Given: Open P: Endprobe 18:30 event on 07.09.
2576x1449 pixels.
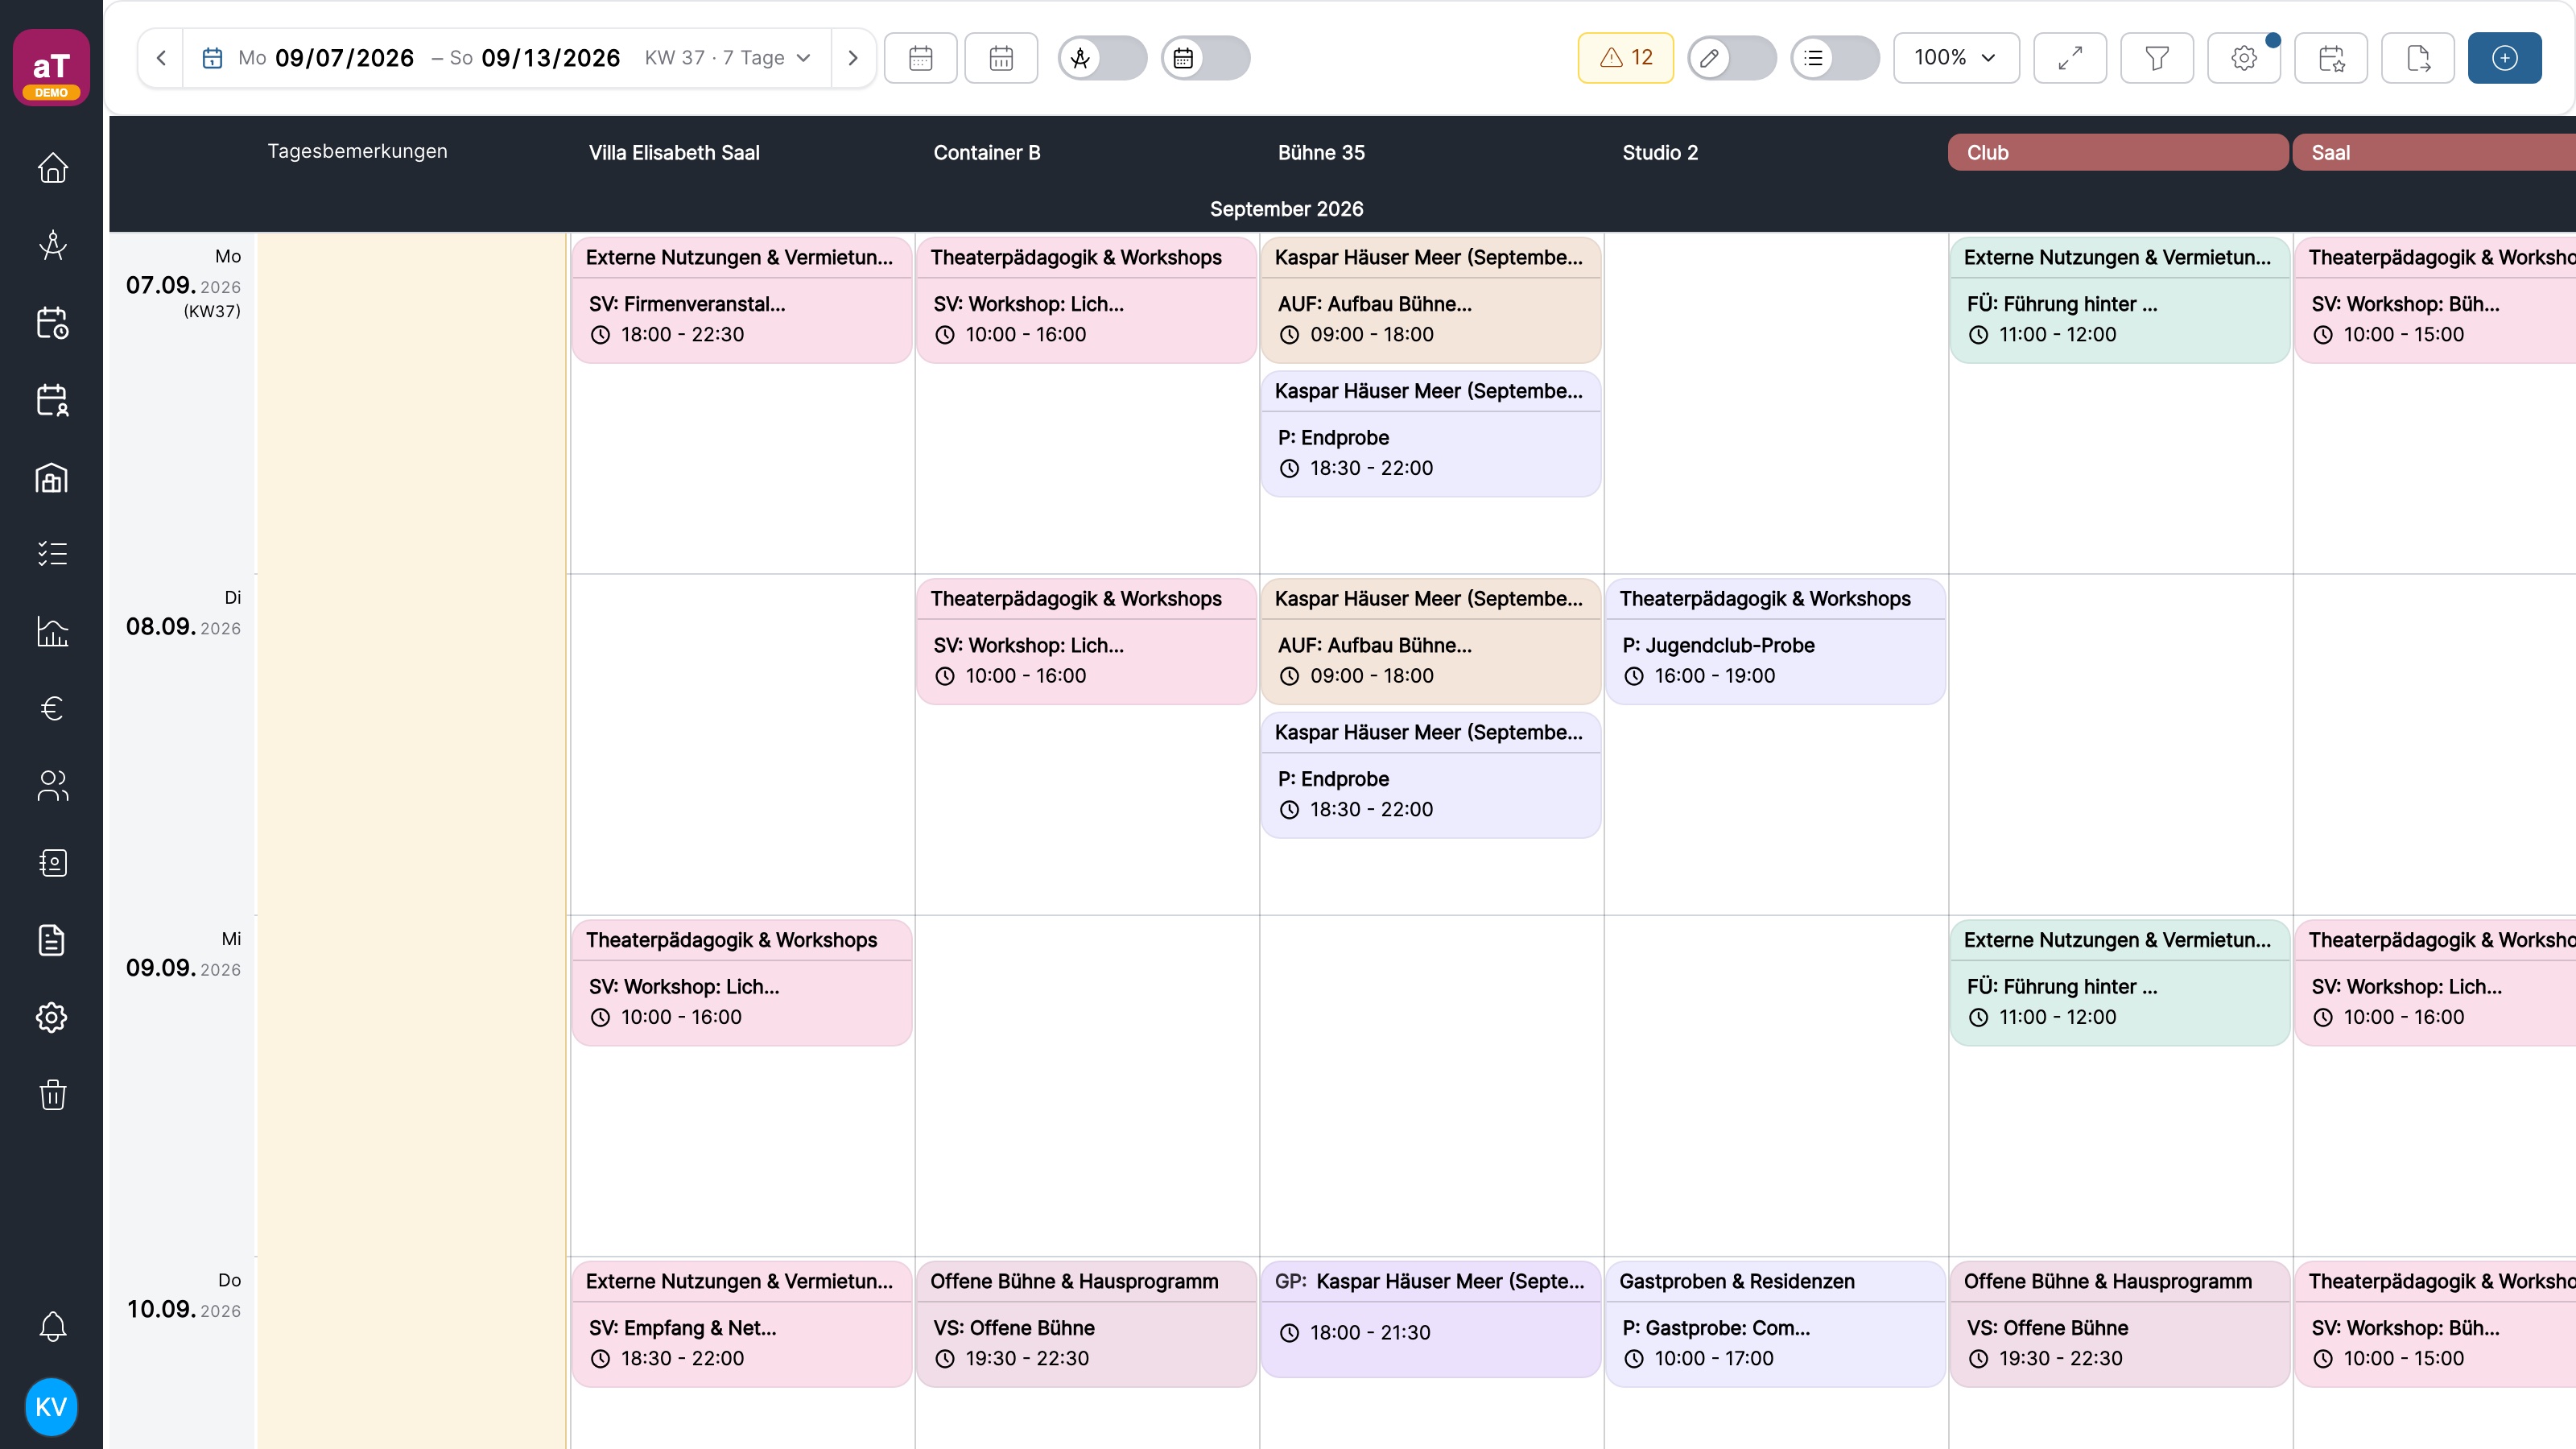Looking at the screenshot, I should (x=1431, y=434).
